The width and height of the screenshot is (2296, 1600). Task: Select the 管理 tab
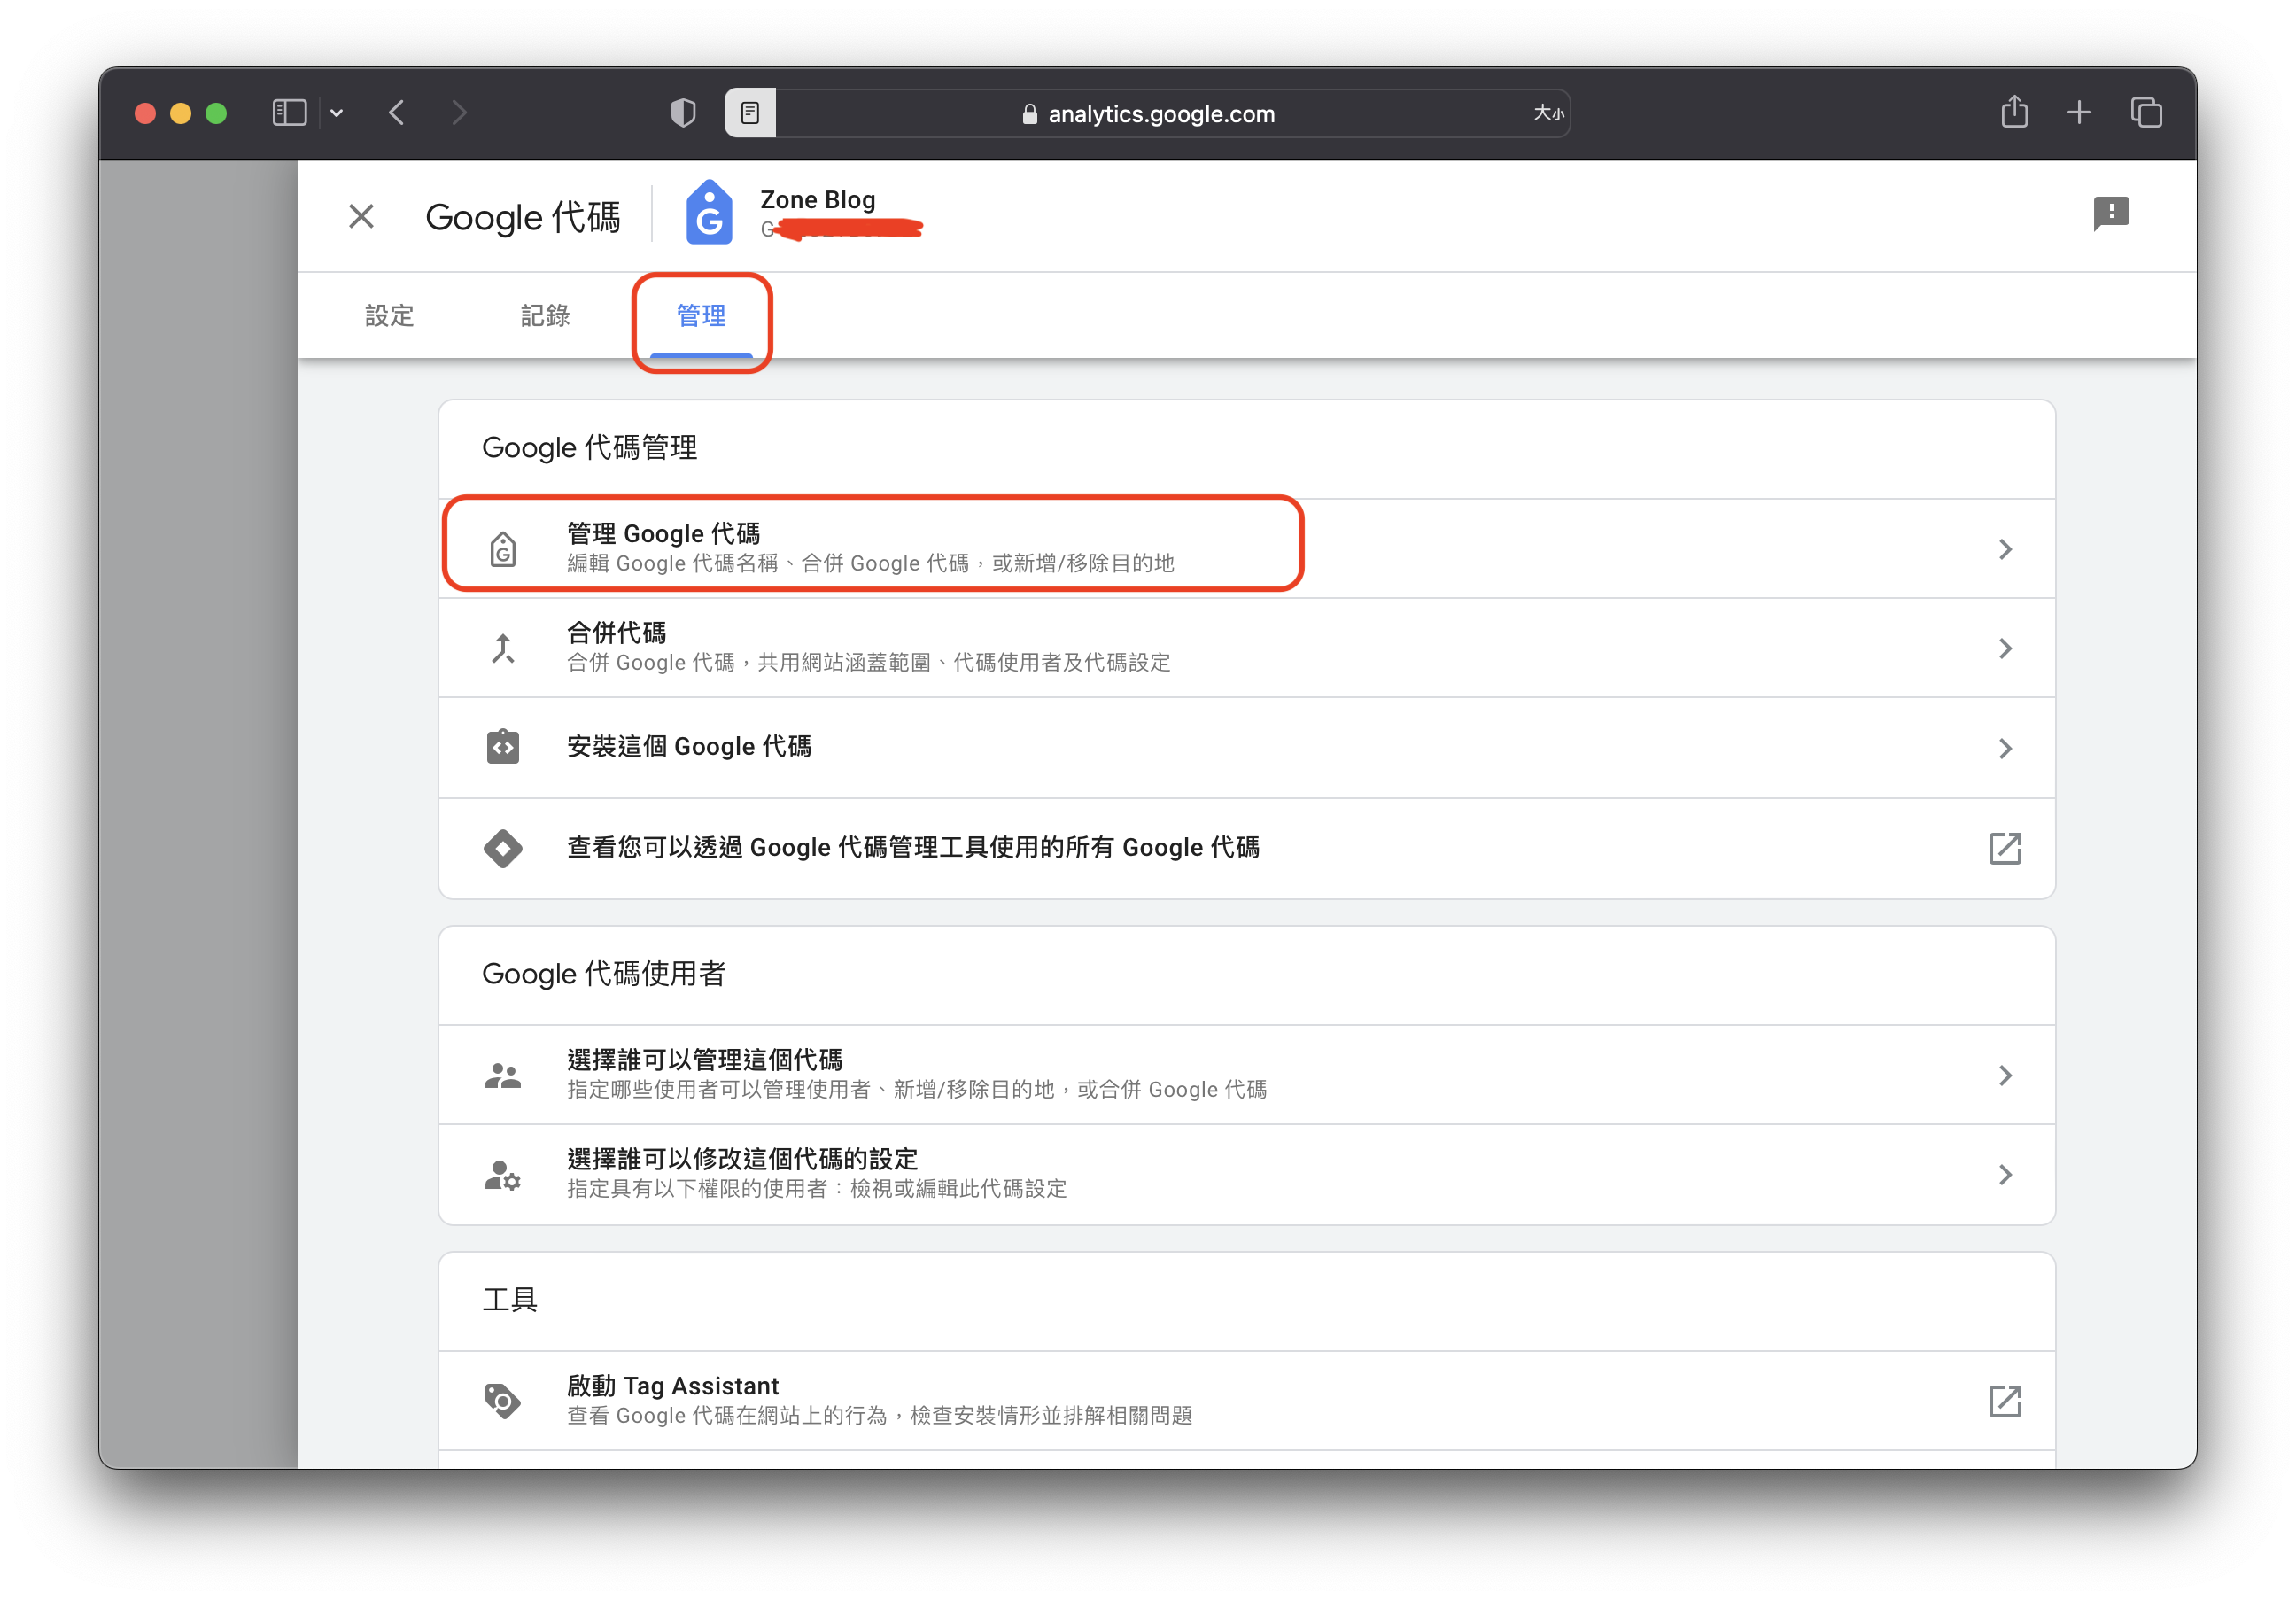pos(701,316)
